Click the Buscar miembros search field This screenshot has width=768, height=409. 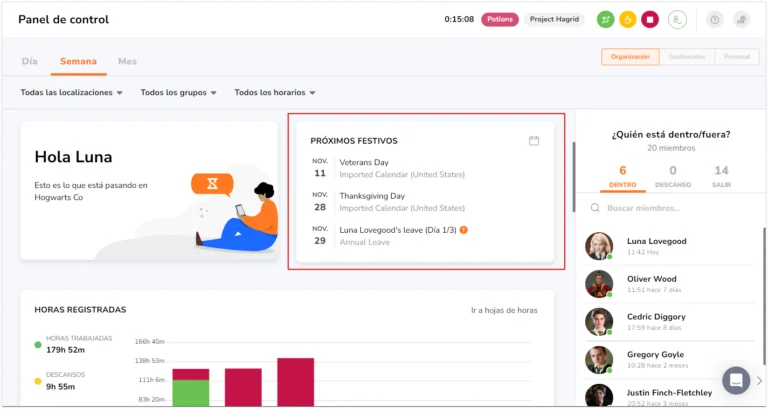click(670, 208)
